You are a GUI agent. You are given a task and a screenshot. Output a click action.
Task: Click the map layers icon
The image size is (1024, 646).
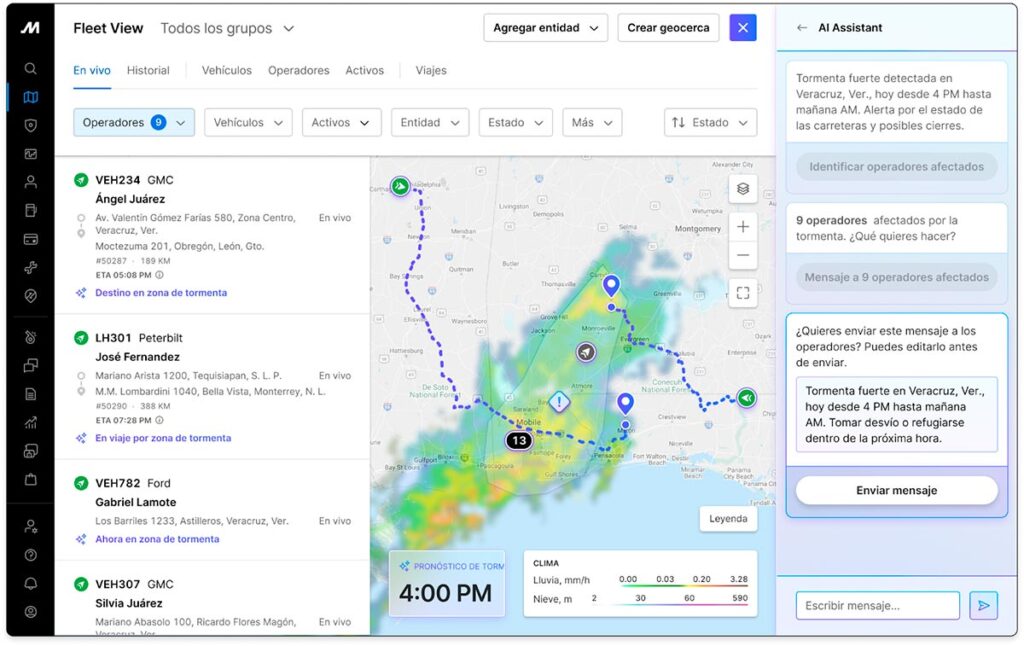[742, 189]
